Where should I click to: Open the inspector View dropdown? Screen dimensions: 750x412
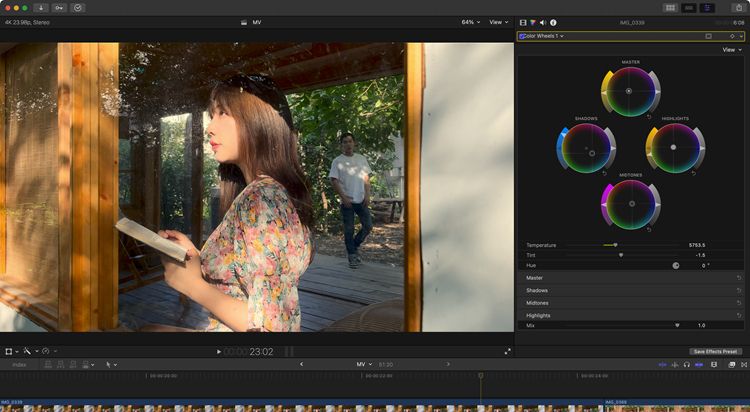point(732,50)
